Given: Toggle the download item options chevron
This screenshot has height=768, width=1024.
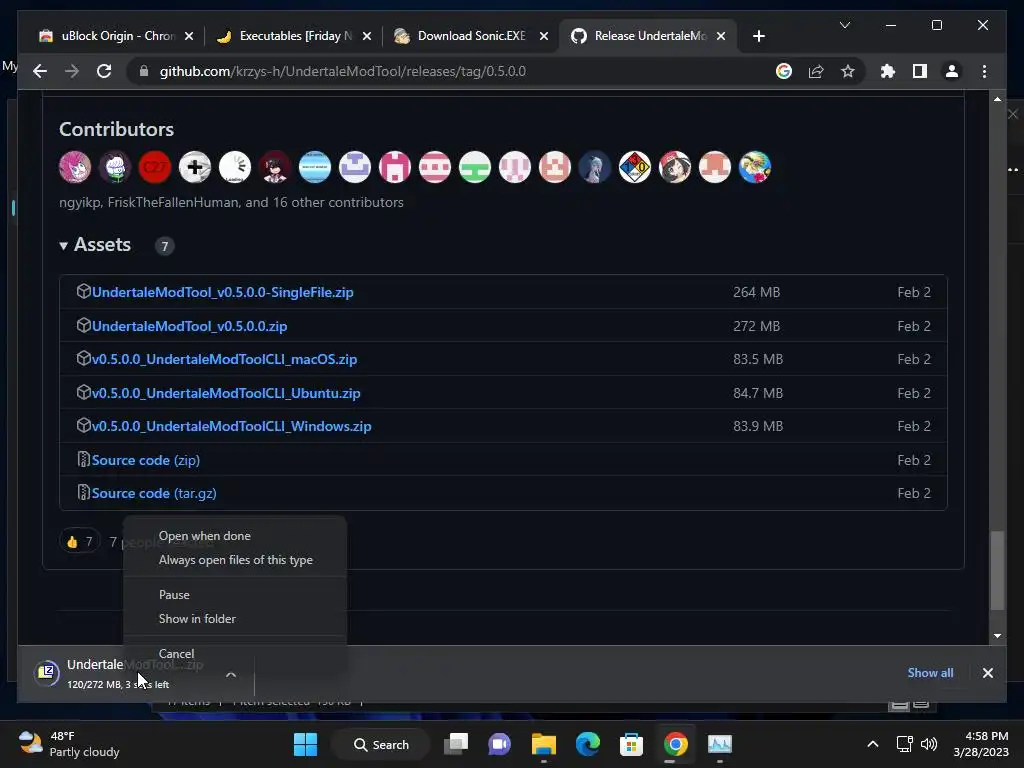Looking at the screenshot, I should point(231,675).
